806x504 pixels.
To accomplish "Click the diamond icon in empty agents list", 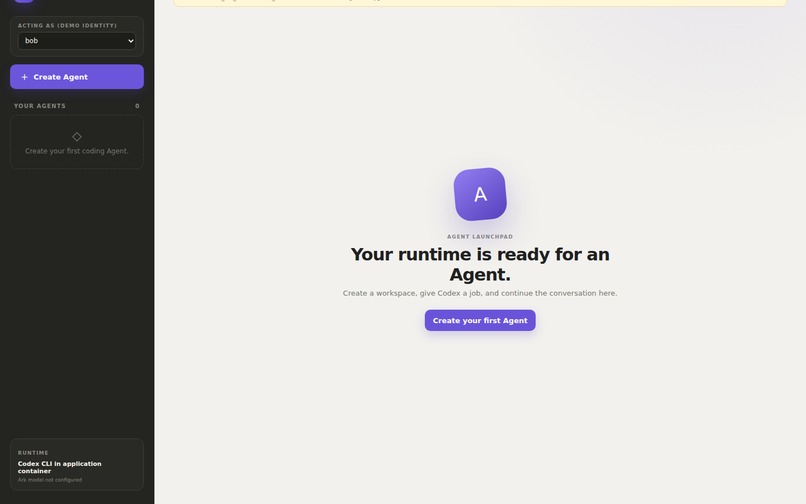I will [x=77, y=137].
